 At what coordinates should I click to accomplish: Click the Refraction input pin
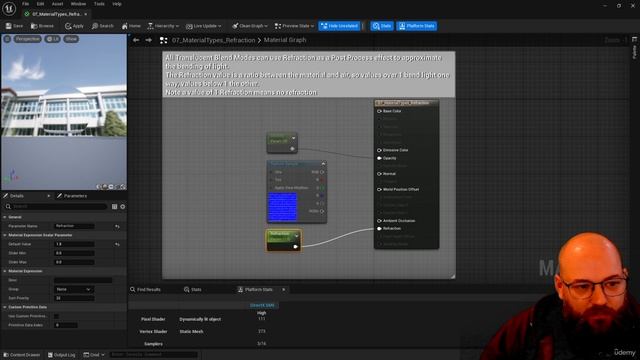[379, 229]
